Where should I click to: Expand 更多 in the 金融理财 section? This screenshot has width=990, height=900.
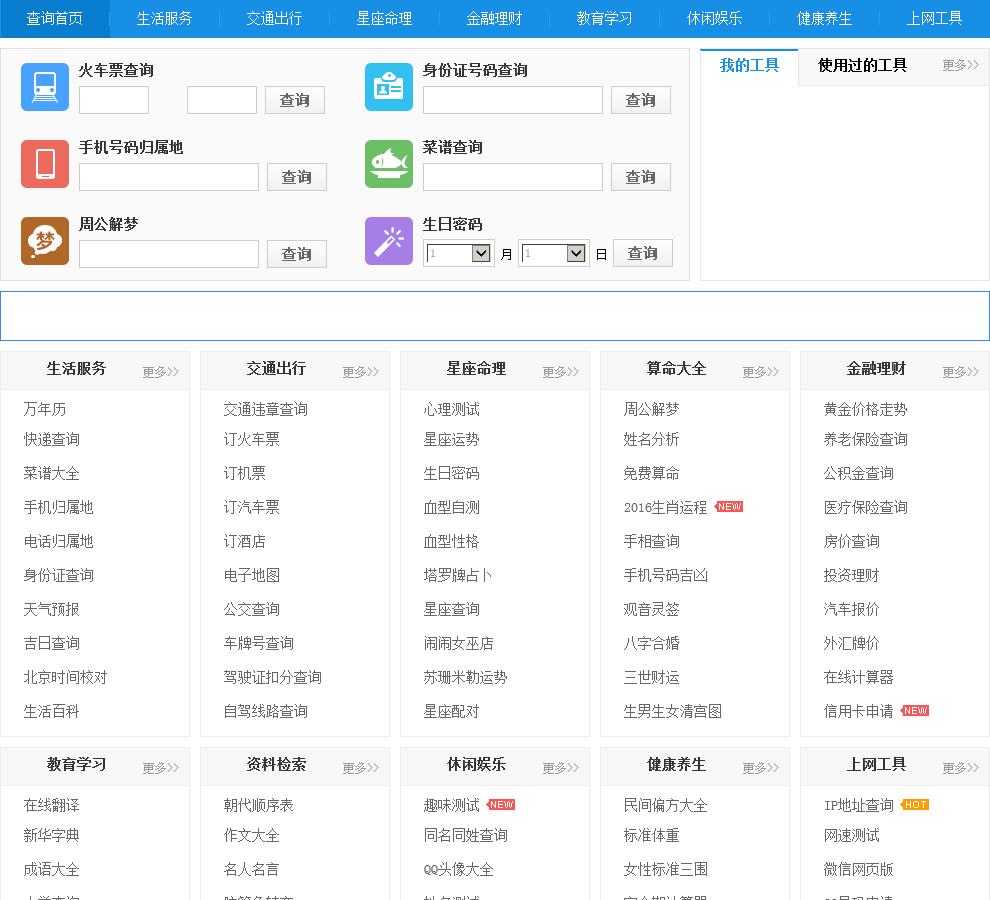960,372
